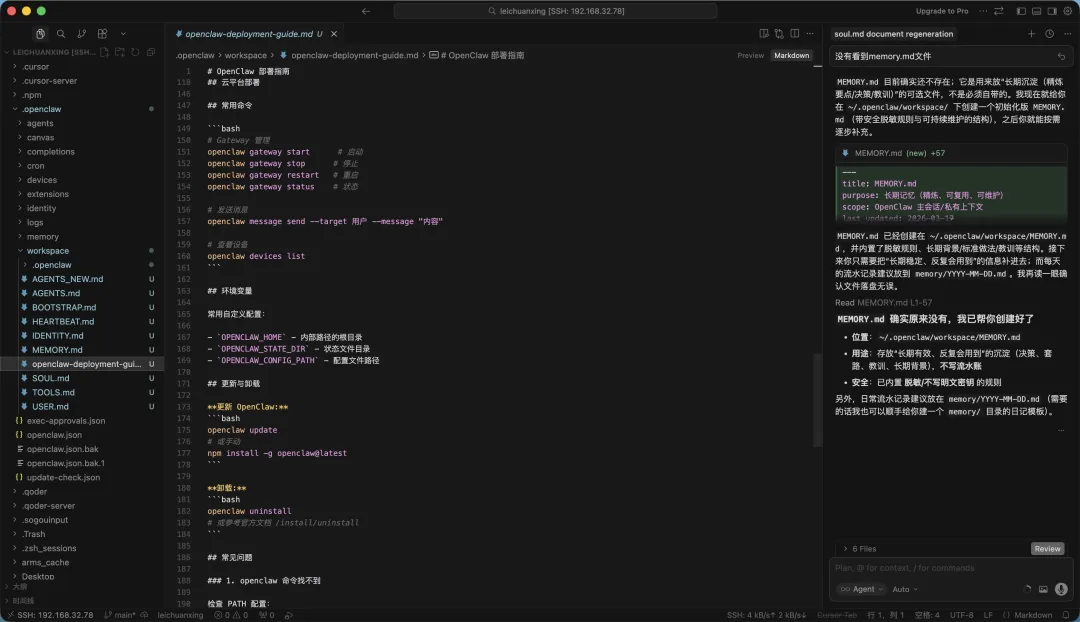Open MEMORY.md in explorer
The image size is (1080, 622).
(x=81, y=350)
